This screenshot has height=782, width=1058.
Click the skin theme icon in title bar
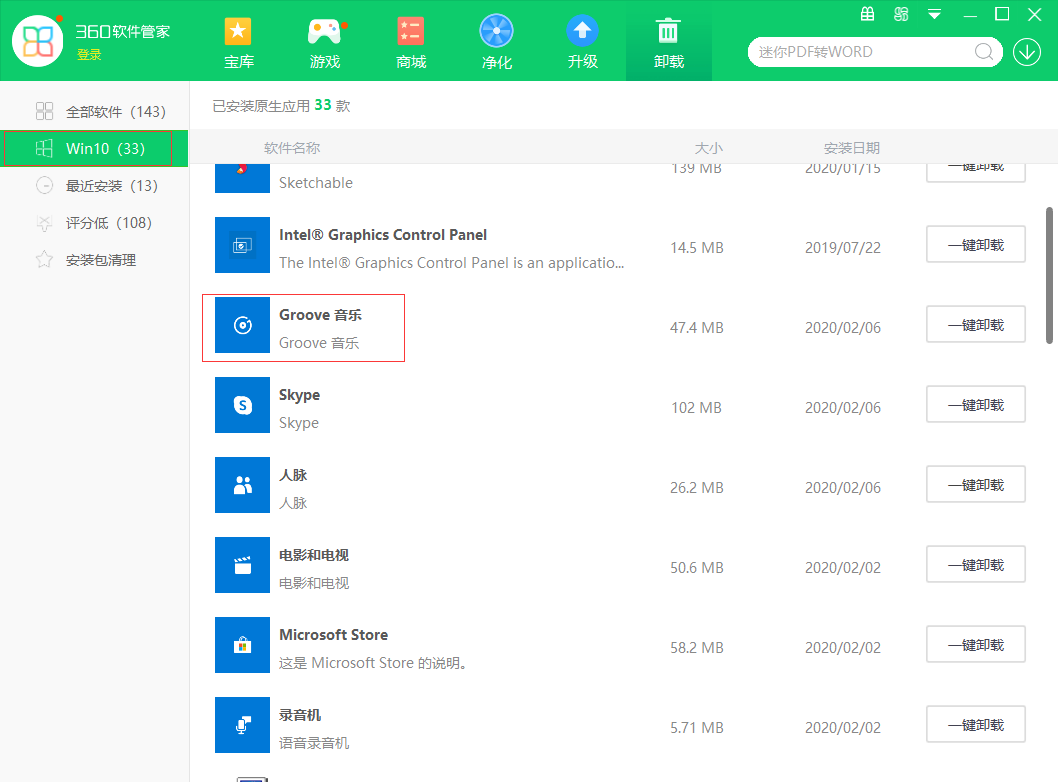pos(901,14)
